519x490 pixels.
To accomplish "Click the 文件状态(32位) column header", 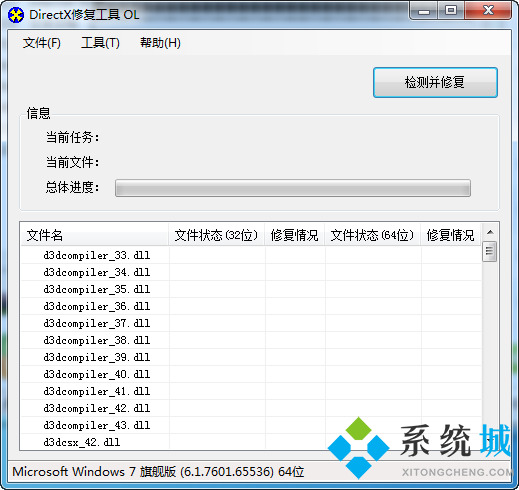I will coord(216,235).
